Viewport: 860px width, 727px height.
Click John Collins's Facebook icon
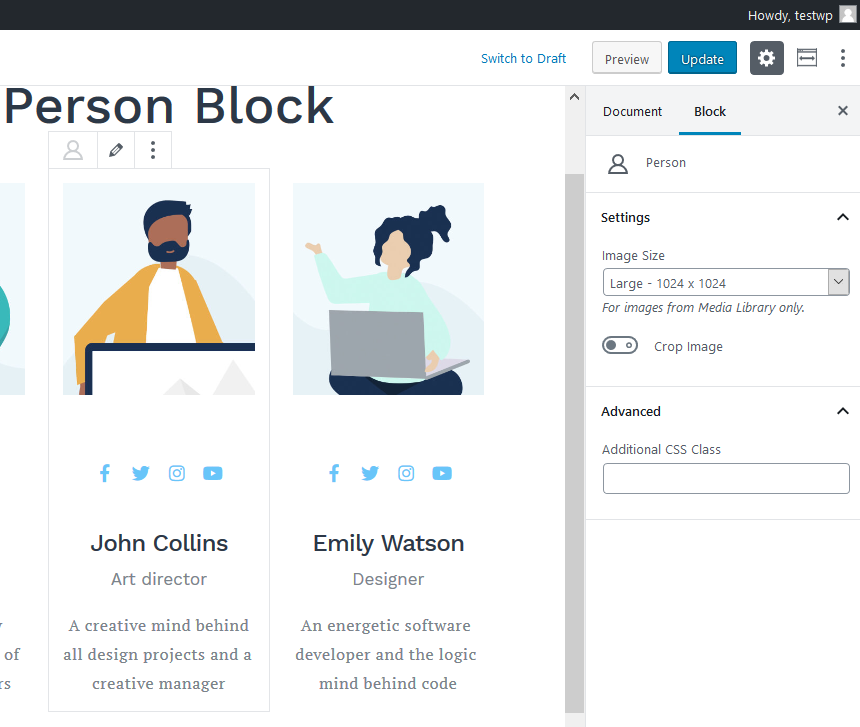point(104,473)
